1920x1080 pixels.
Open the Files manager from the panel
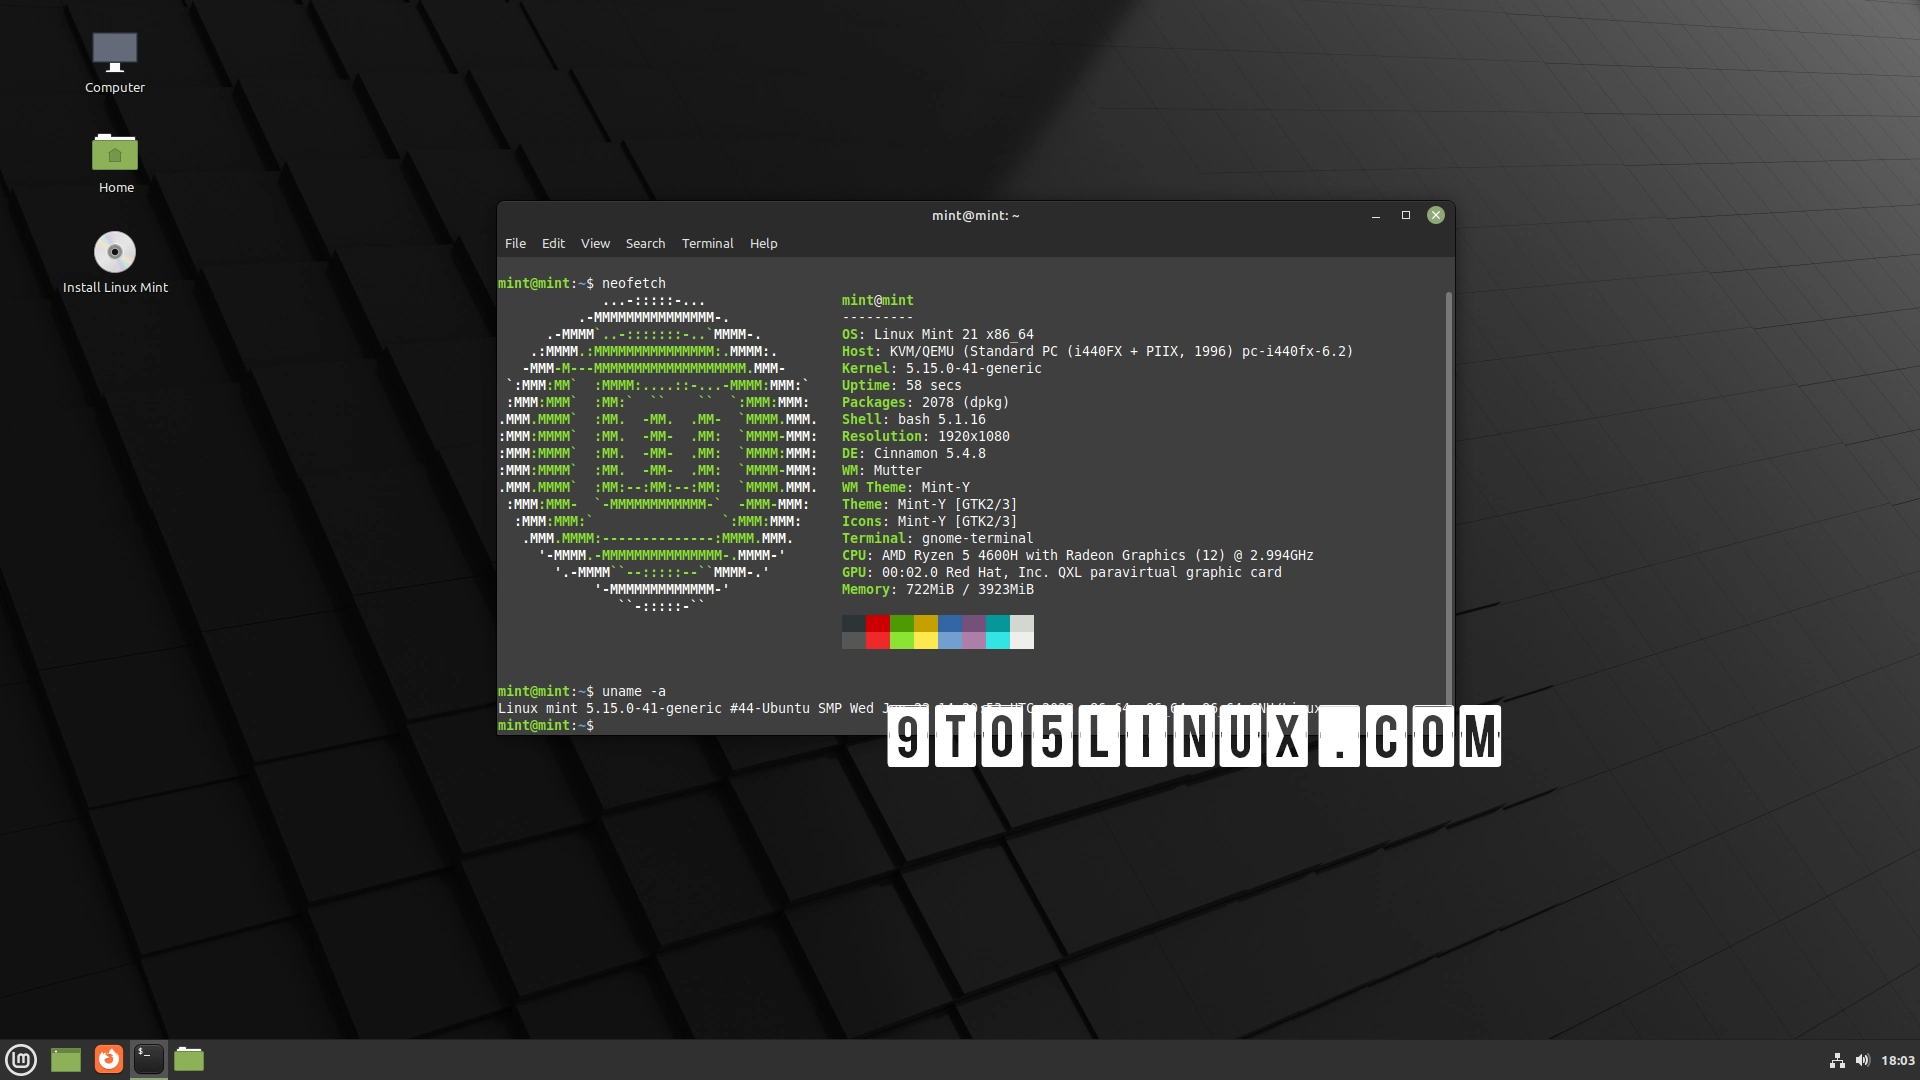click(x=189, y=1059)
